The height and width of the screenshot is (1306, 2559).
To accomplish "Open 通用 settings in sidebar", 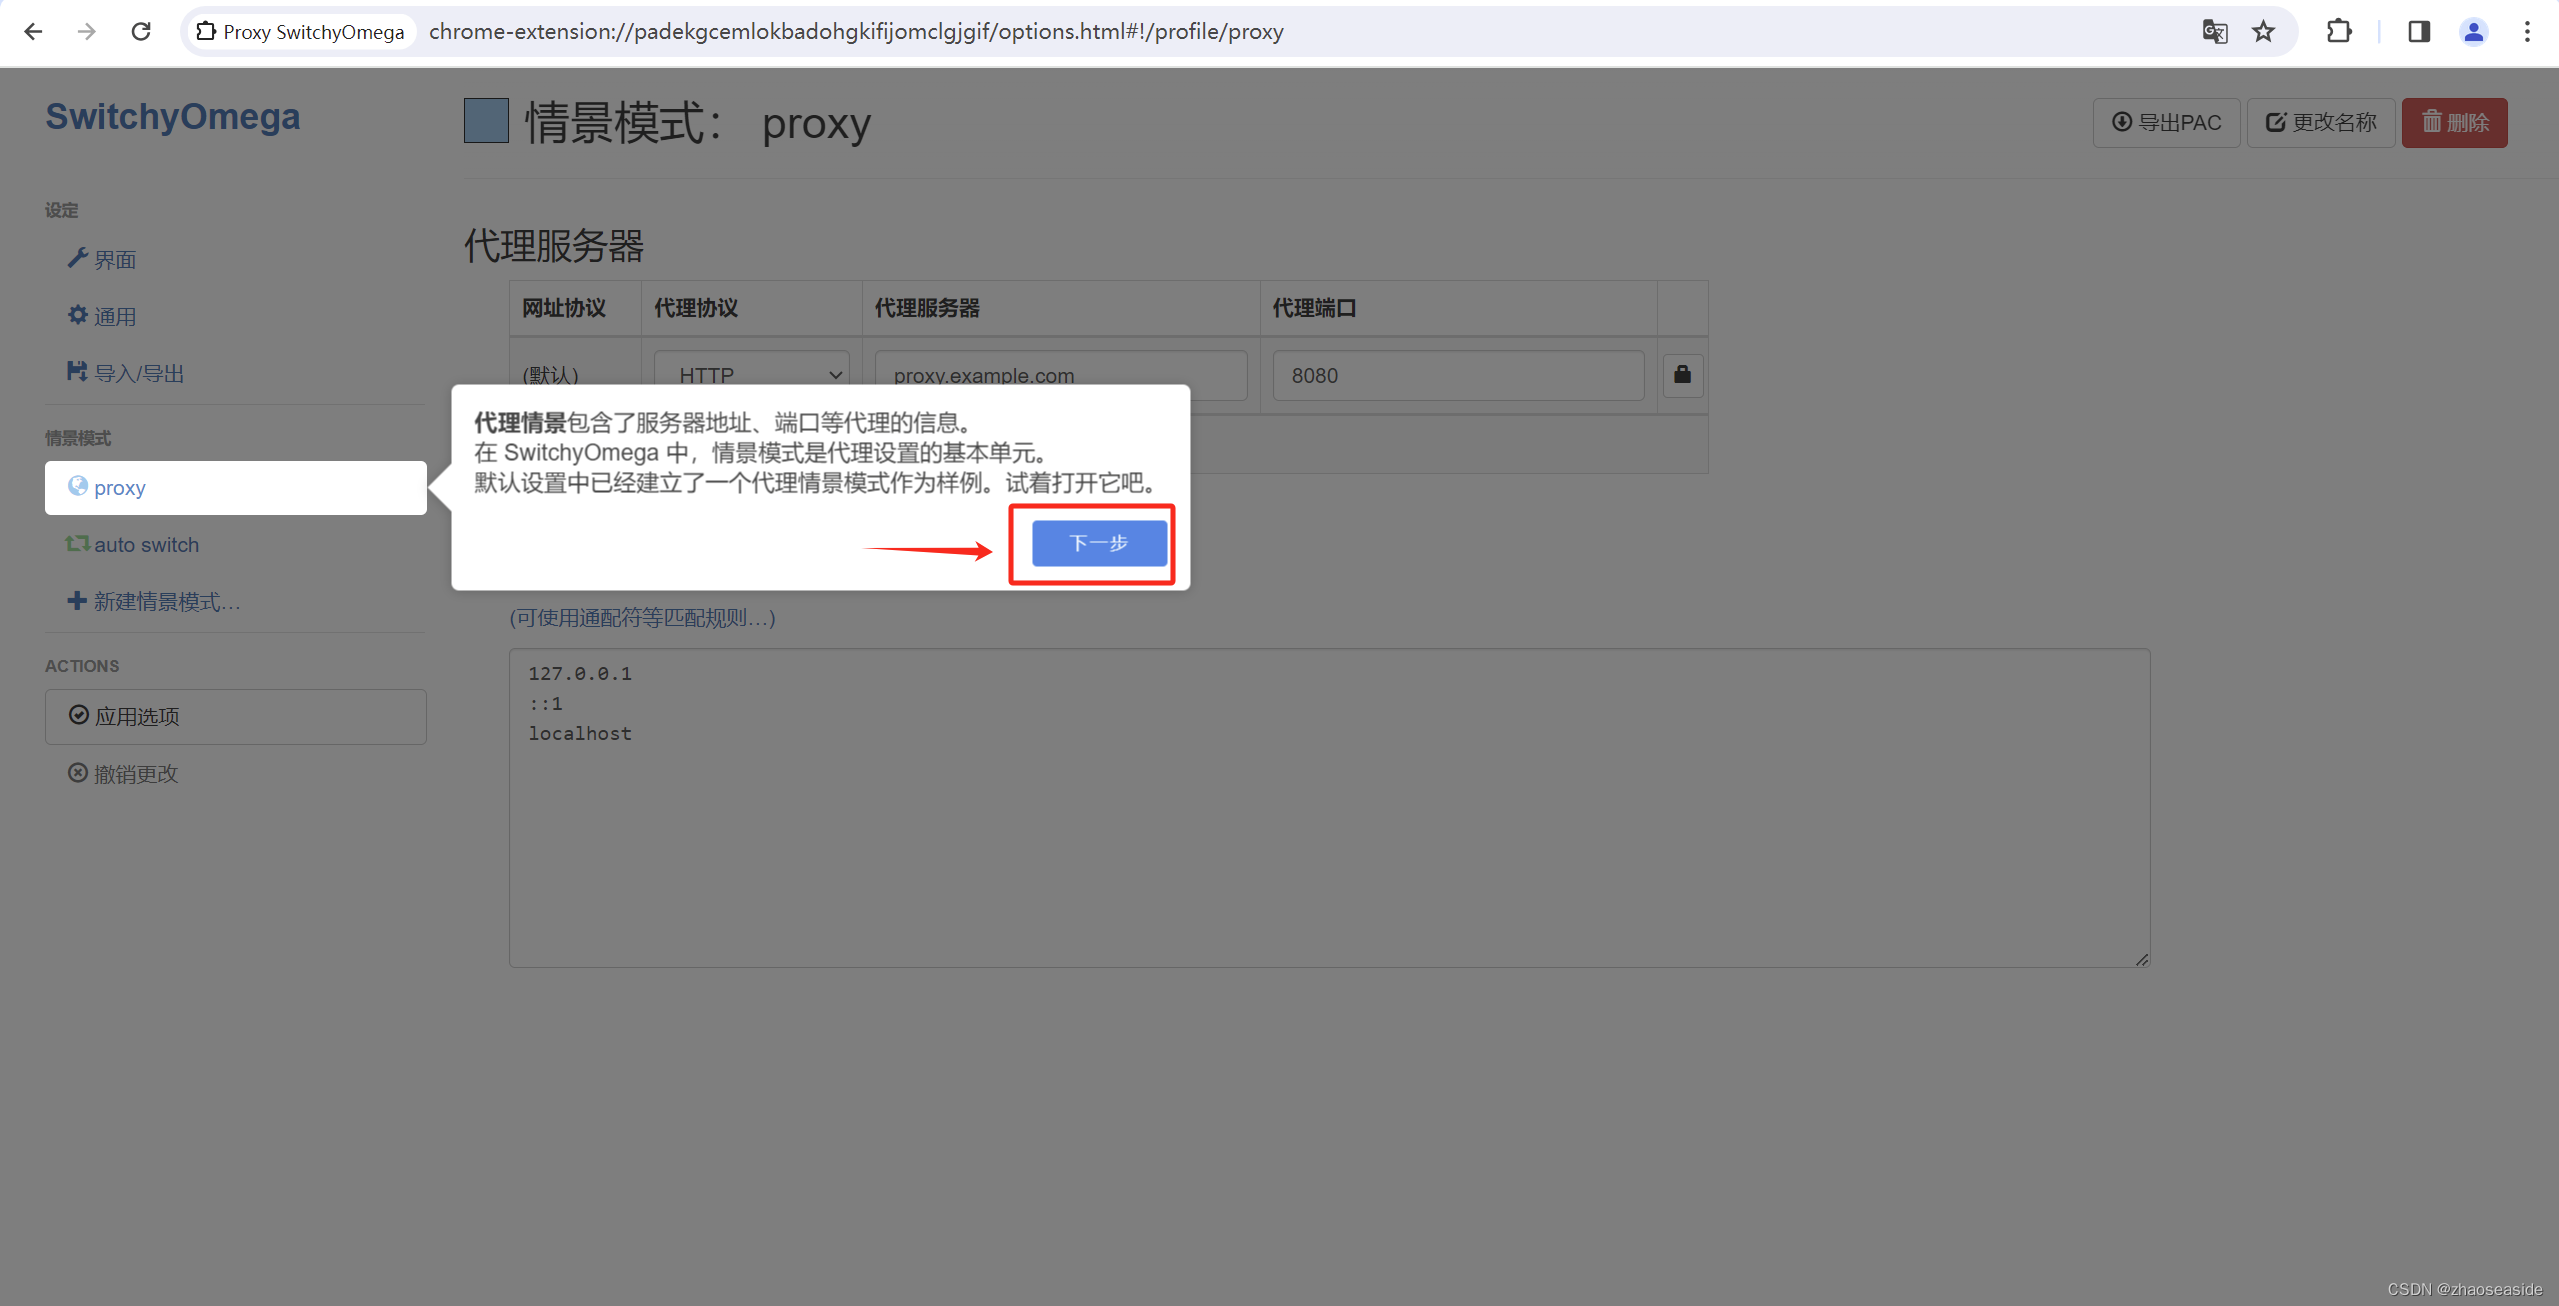I will click(x=102, y=317).
